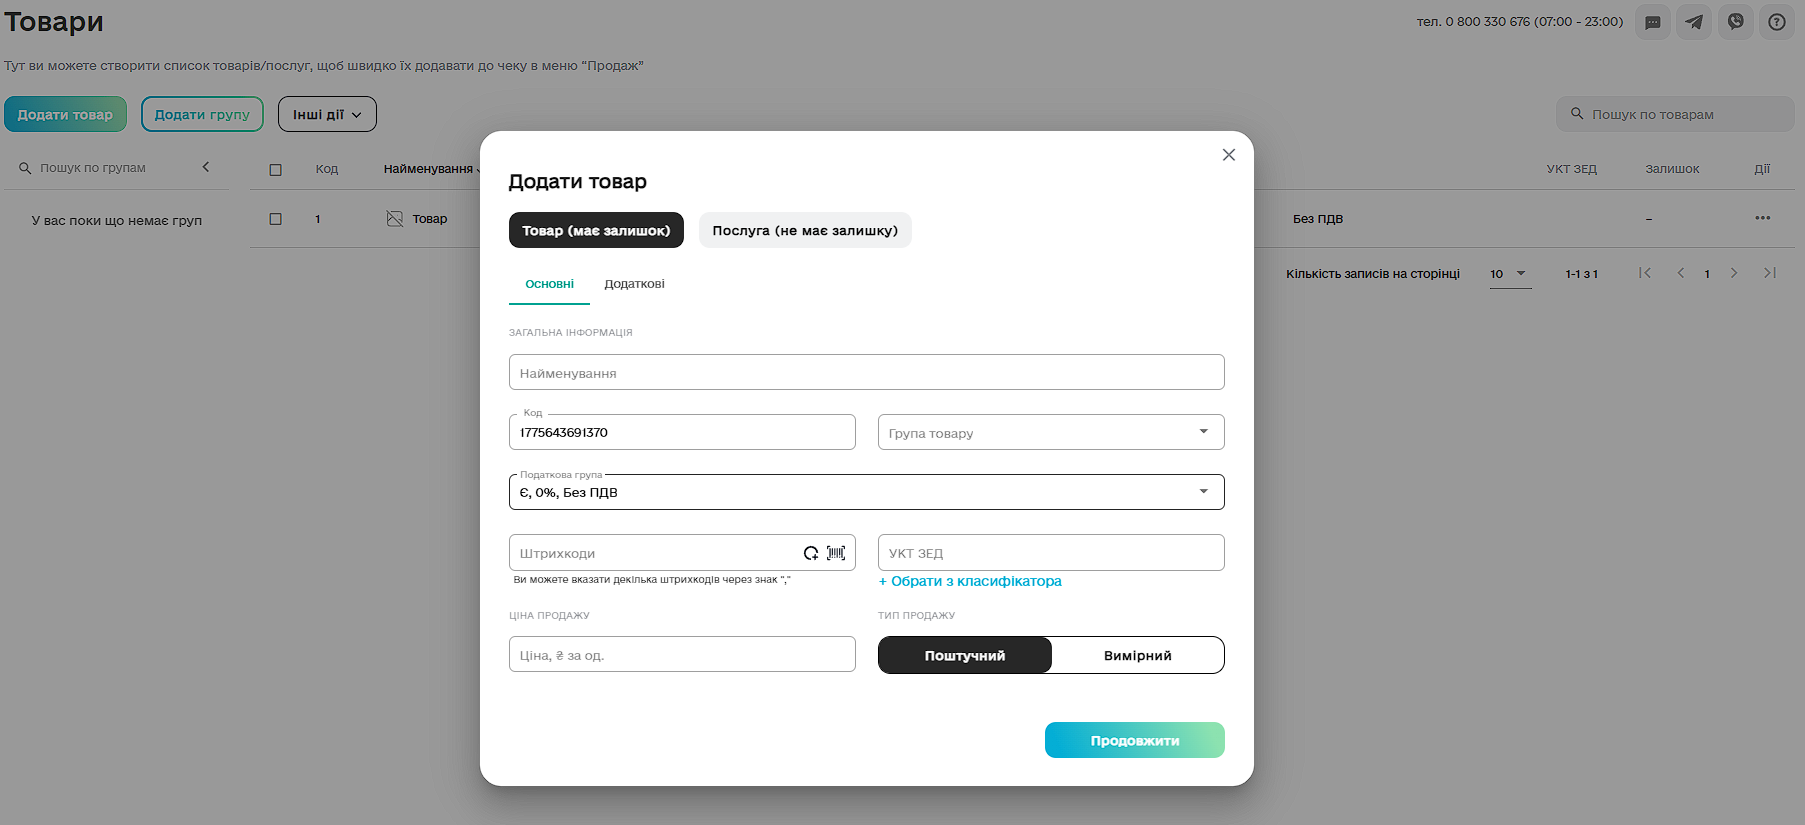
Task: Open the Telegram support icon
Action: pos(1694,22)
